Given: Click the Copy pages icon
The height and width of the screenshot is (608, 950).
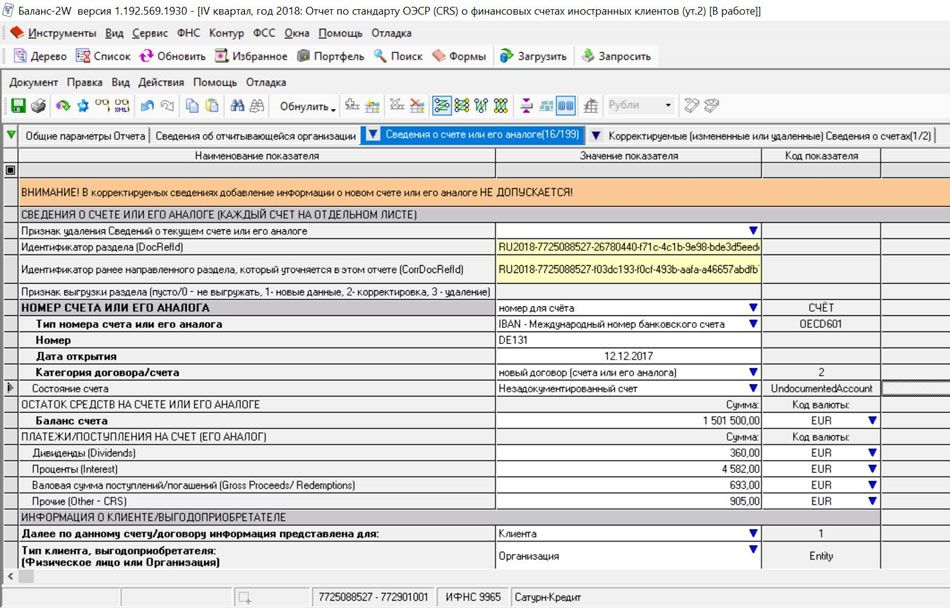Looking at the screenshot, I should tap(192, 106).
